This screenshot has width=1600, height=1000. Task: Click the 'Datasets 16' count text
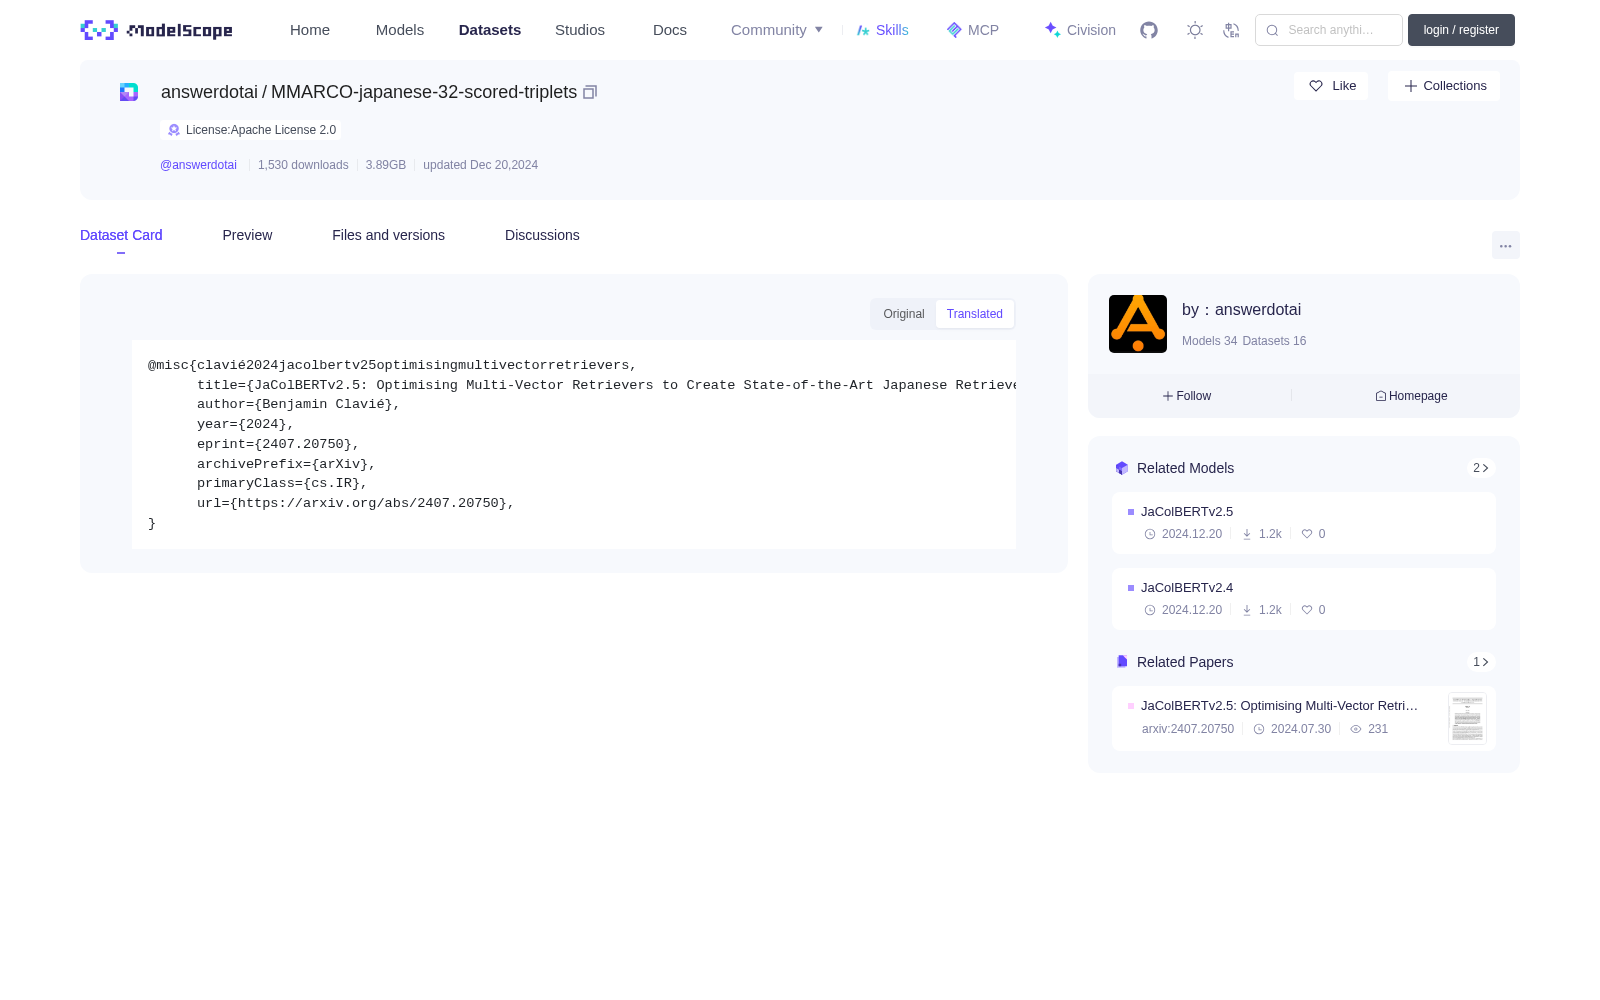tap(1274, 341)
